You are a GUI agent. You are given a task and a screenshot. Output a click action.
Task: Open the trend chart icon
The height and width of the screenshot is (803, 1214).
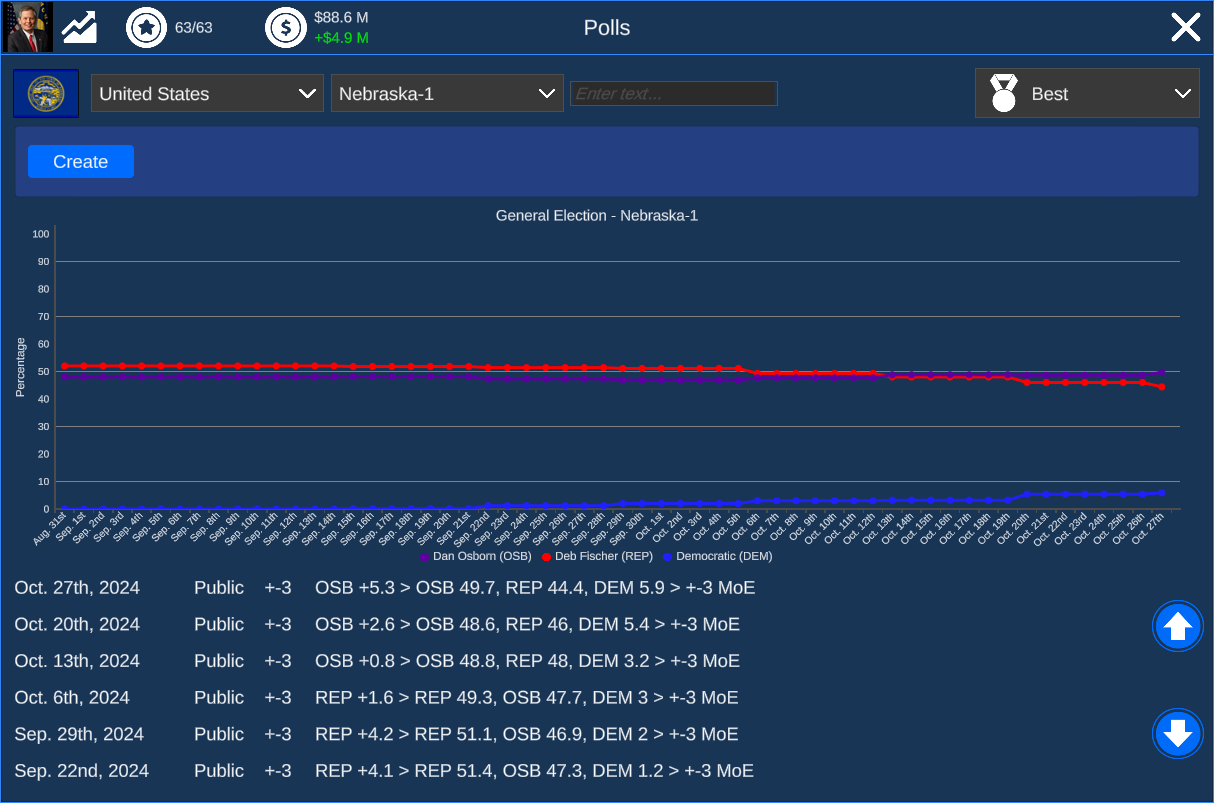point(80,27)
